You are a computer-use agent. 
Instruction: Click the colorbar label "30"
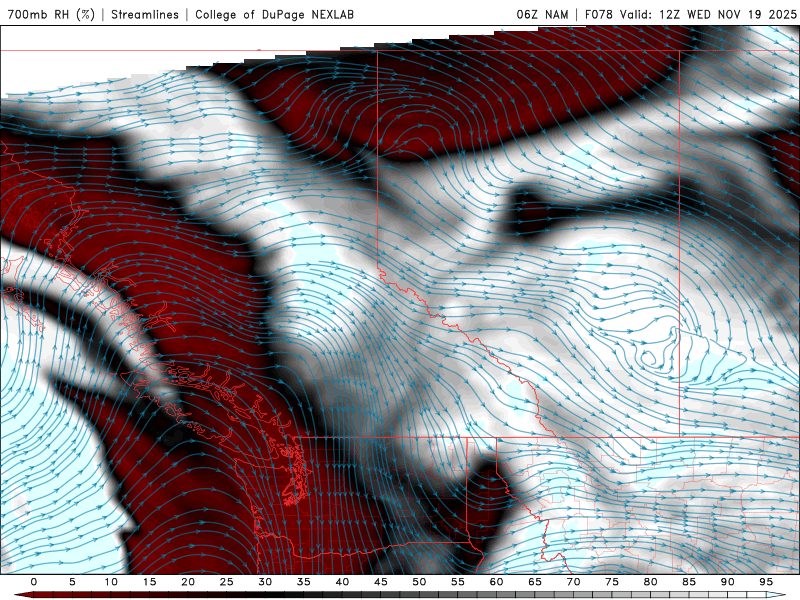265,582
